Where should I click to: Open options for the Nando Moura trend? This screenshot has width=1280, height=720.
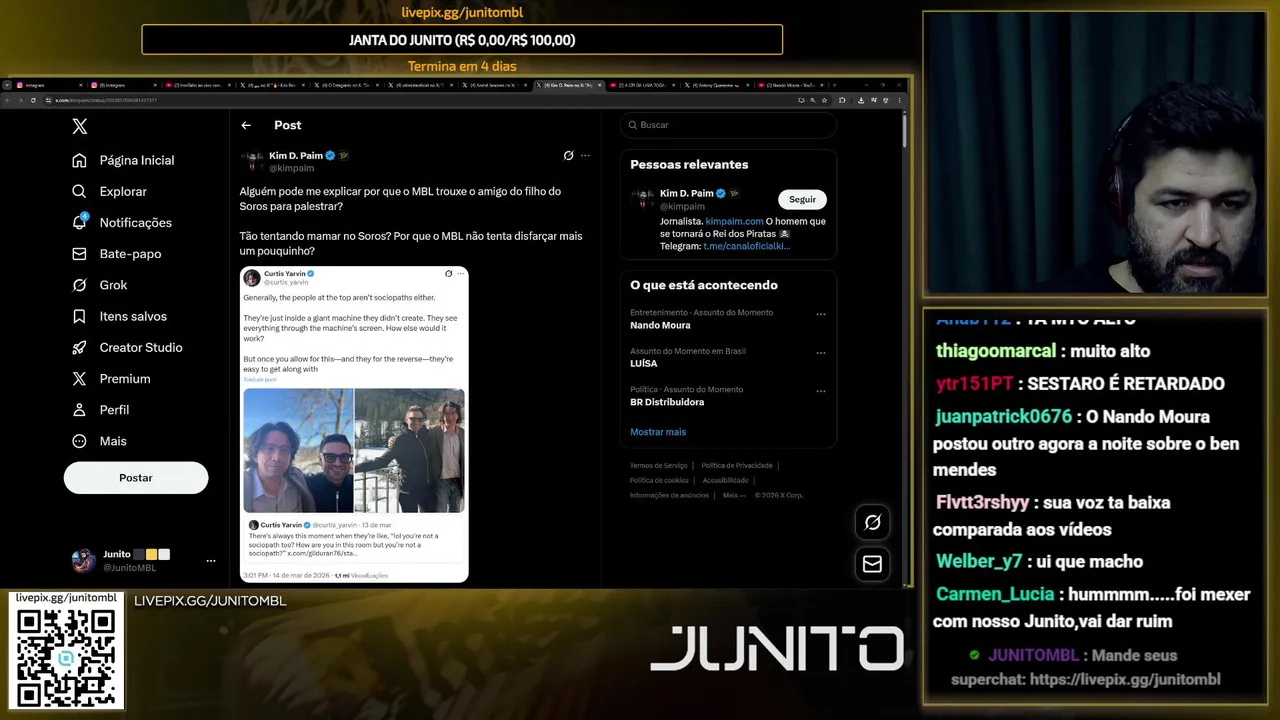pos(821,314)
